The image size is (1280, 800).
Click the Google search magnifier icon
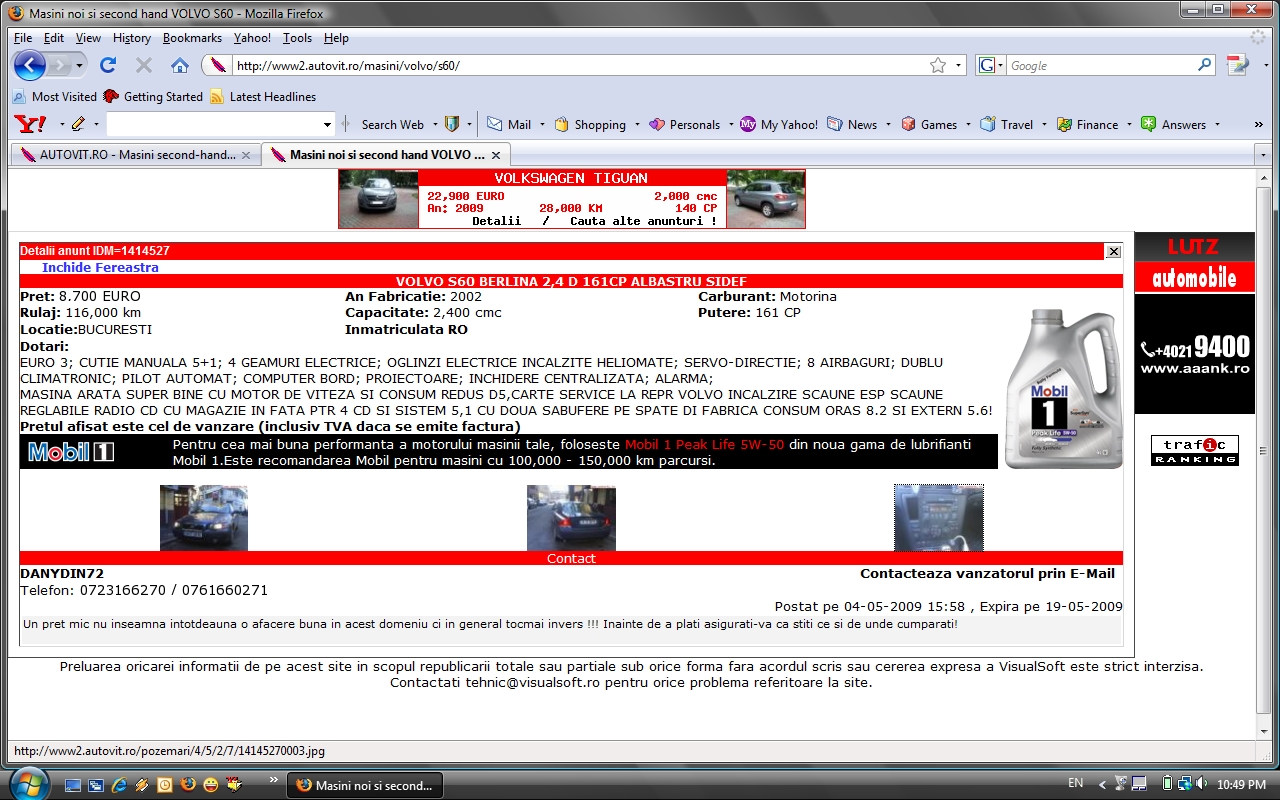(1205, 65)
